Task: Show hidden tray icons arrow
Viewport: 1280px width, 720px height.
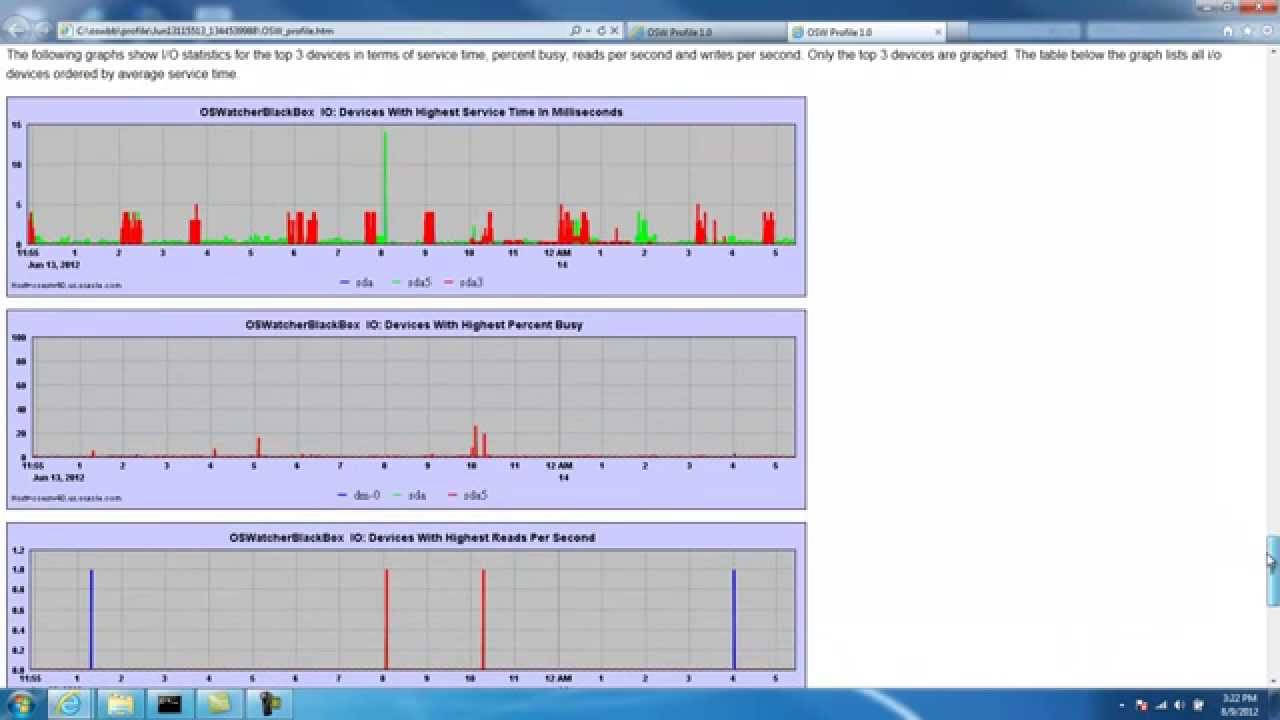Action: point(1121,705)
